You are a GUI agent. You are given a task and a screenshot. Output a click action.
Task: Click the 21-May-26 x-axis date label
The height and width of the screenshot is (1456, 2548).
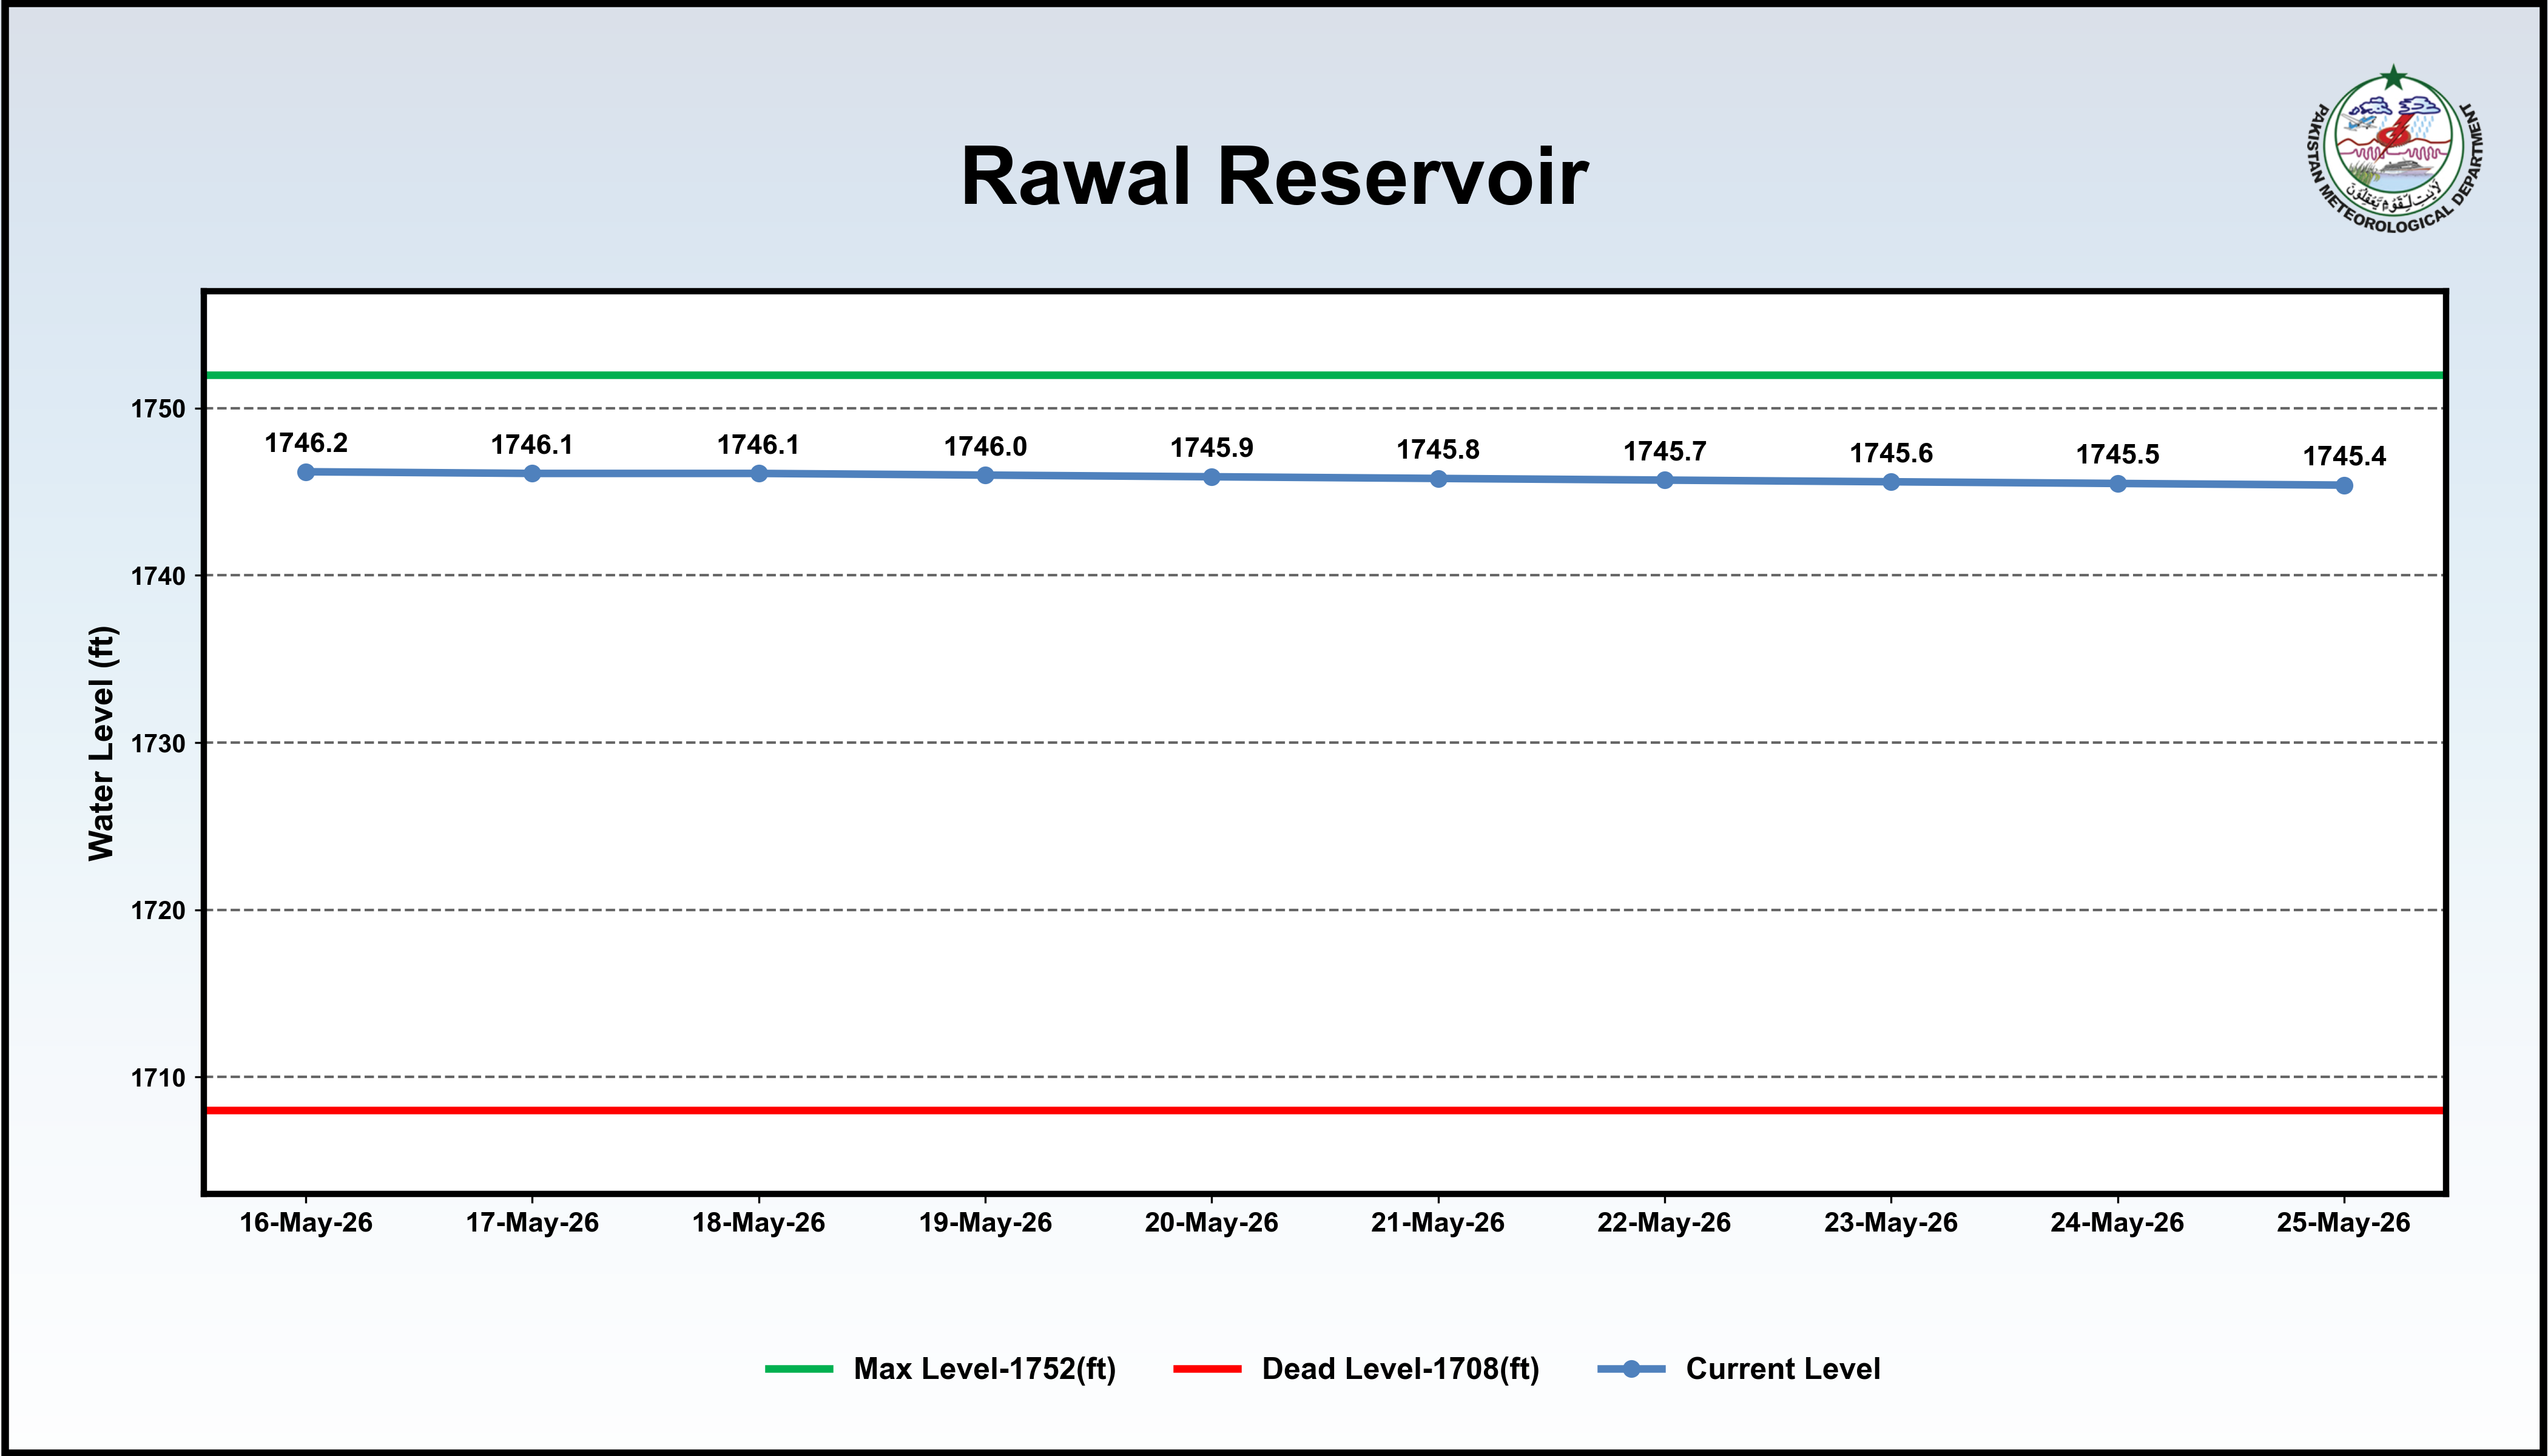click(1438, 1223)
